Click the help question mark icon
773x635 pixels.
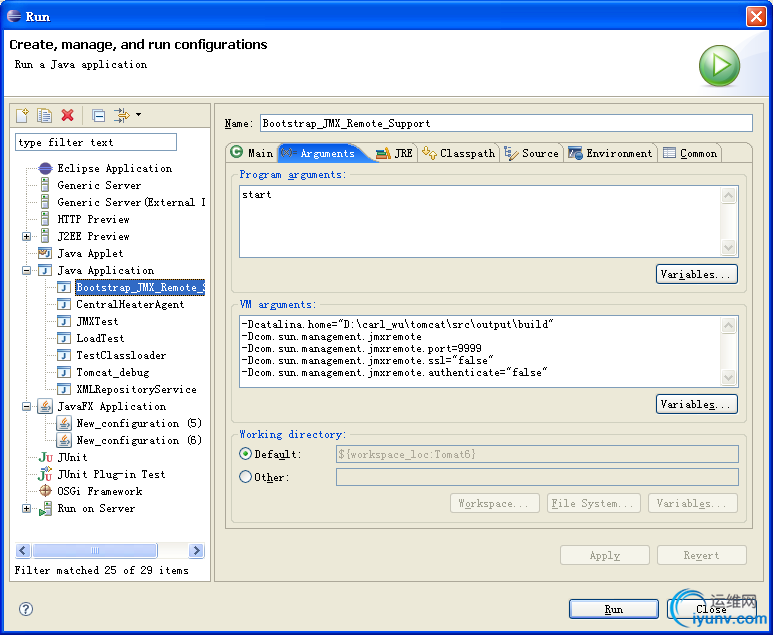[26, 609]
